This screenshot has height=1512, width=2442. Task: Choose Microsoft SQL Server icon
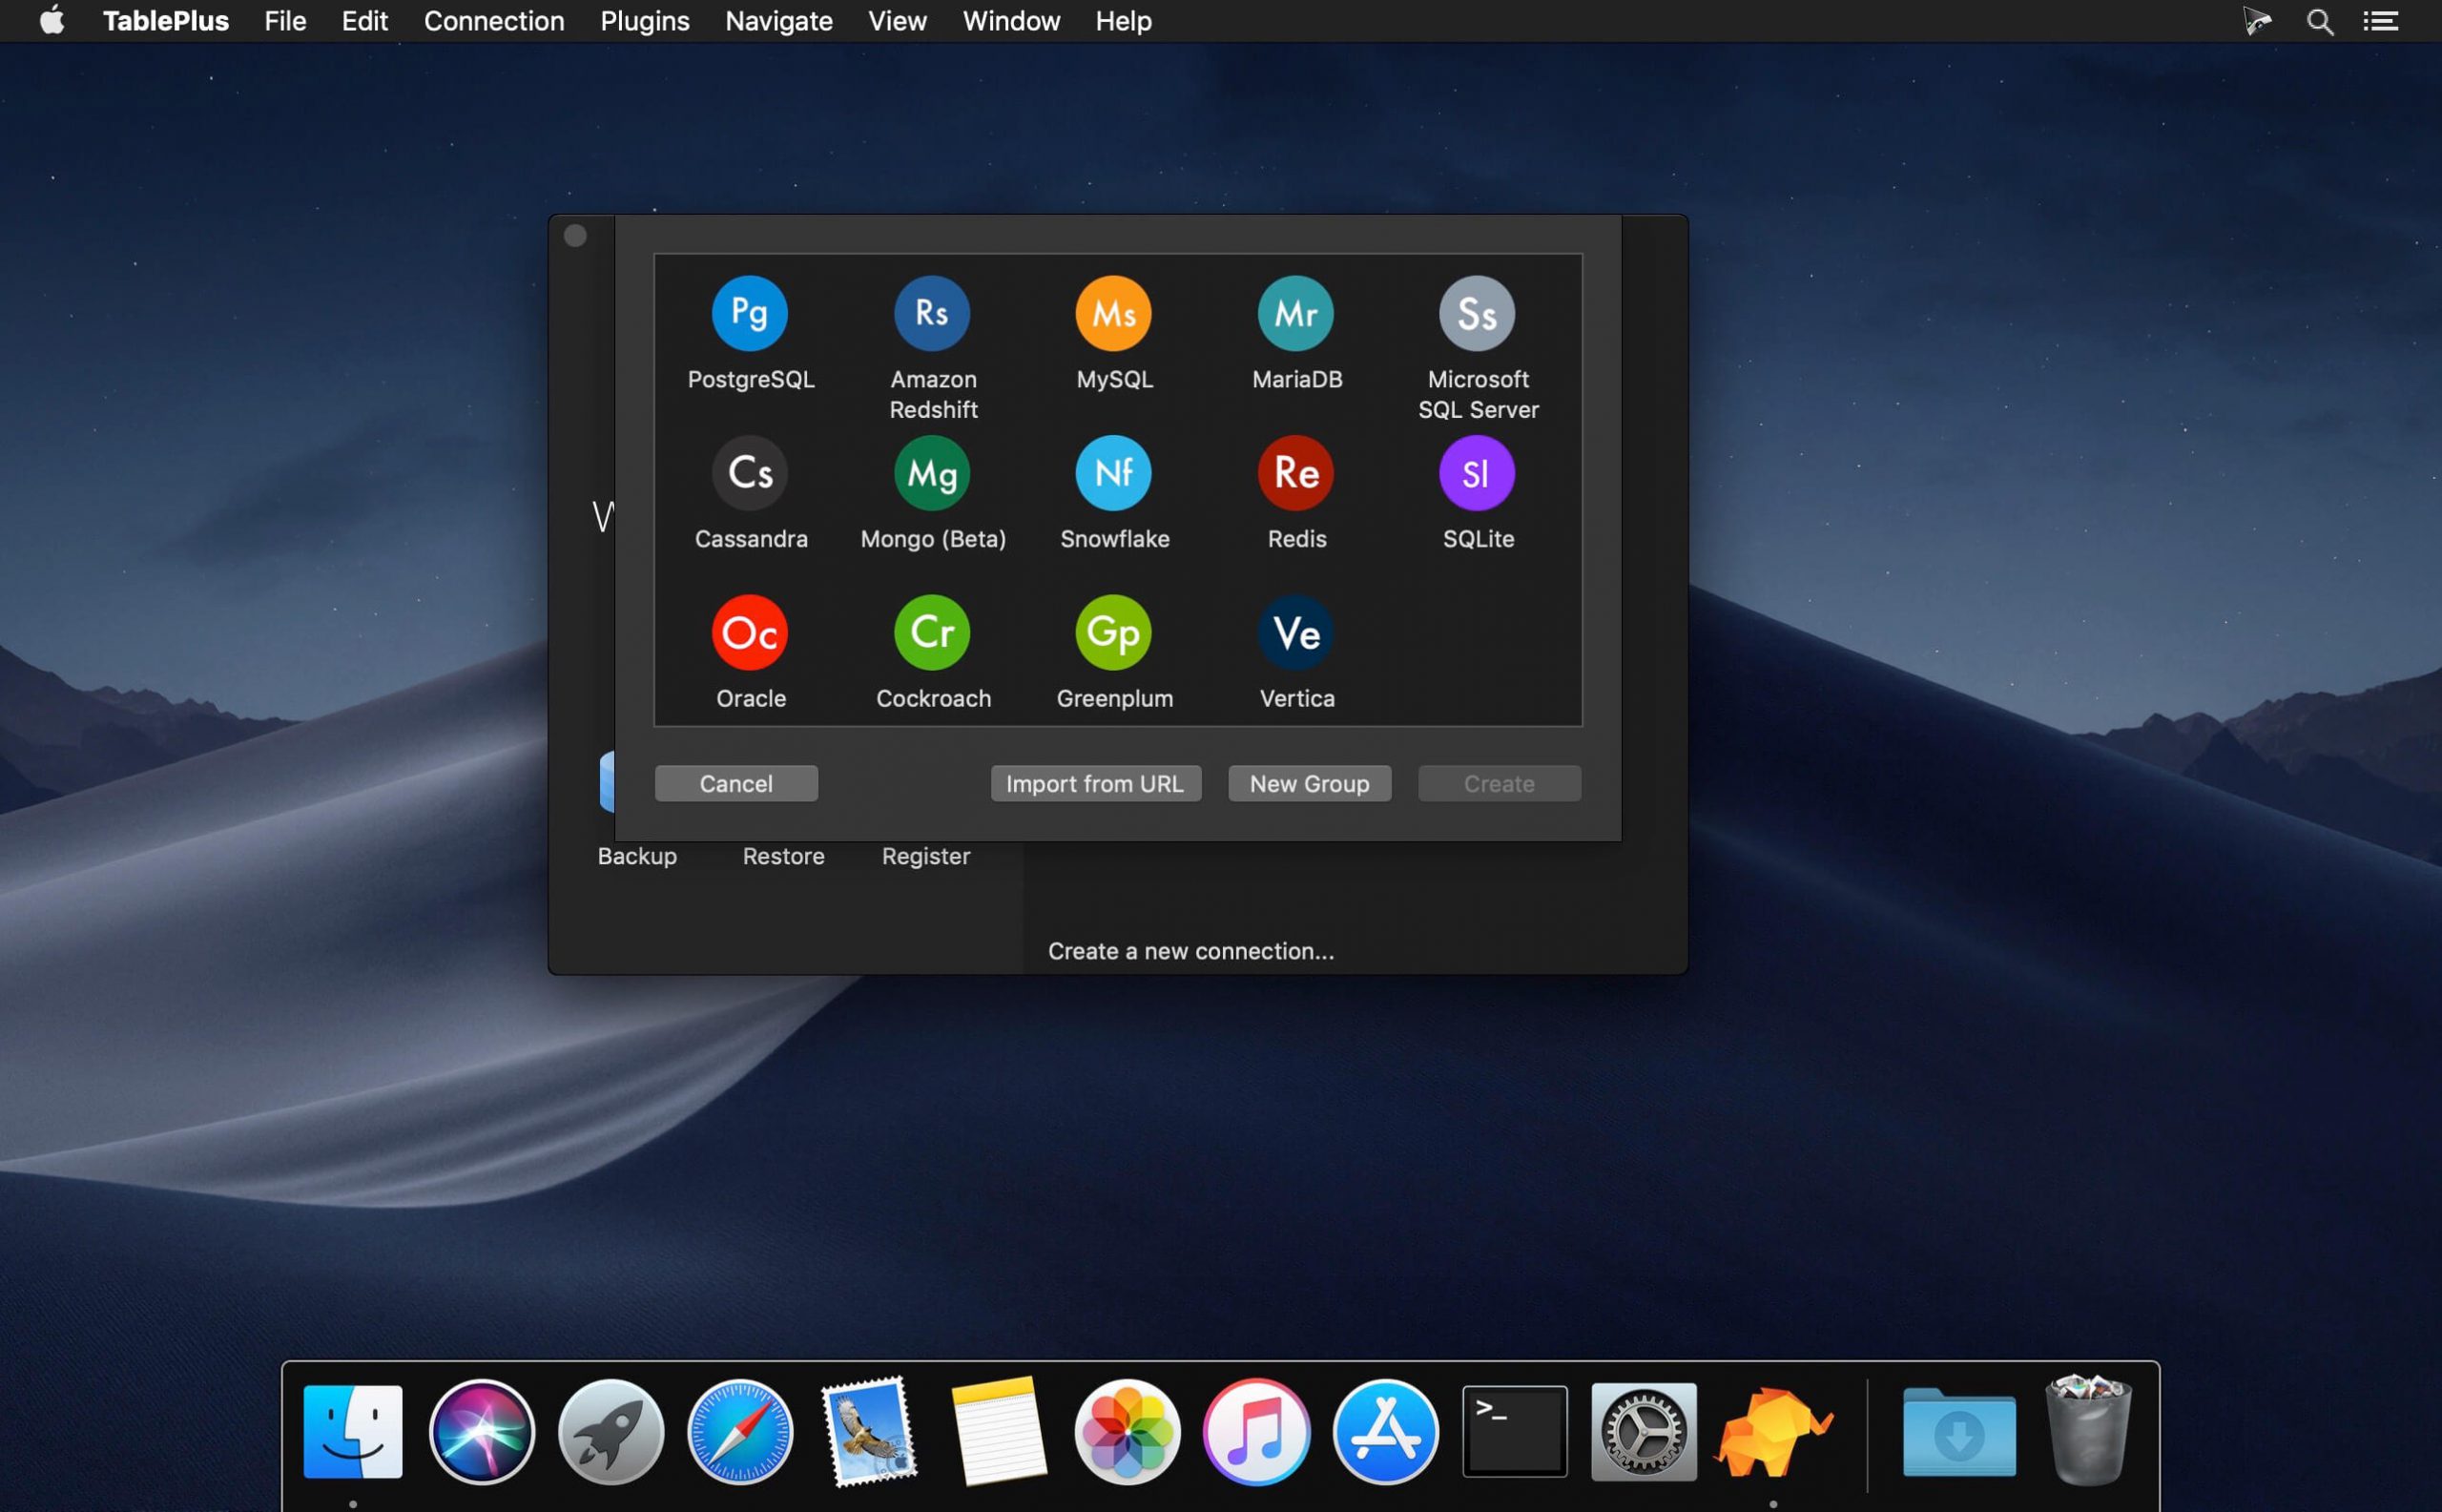coord(1477,313)
